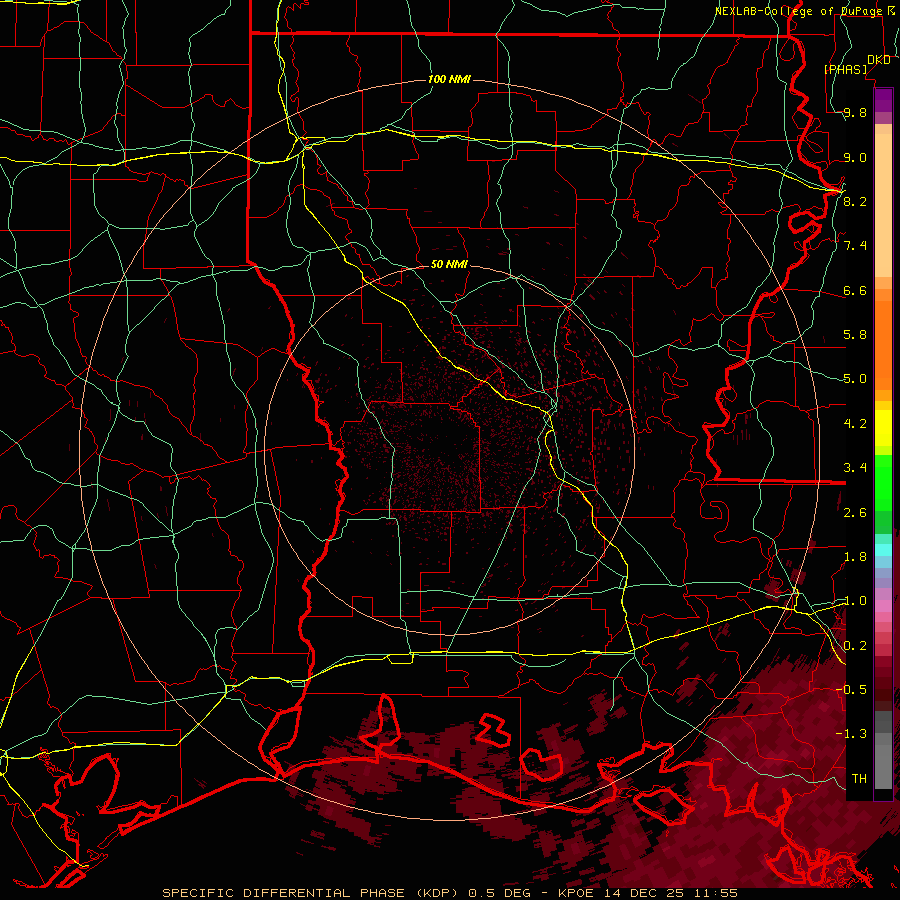Click the 6.6 legend value

pyautogui.click(x=855, y=291)
